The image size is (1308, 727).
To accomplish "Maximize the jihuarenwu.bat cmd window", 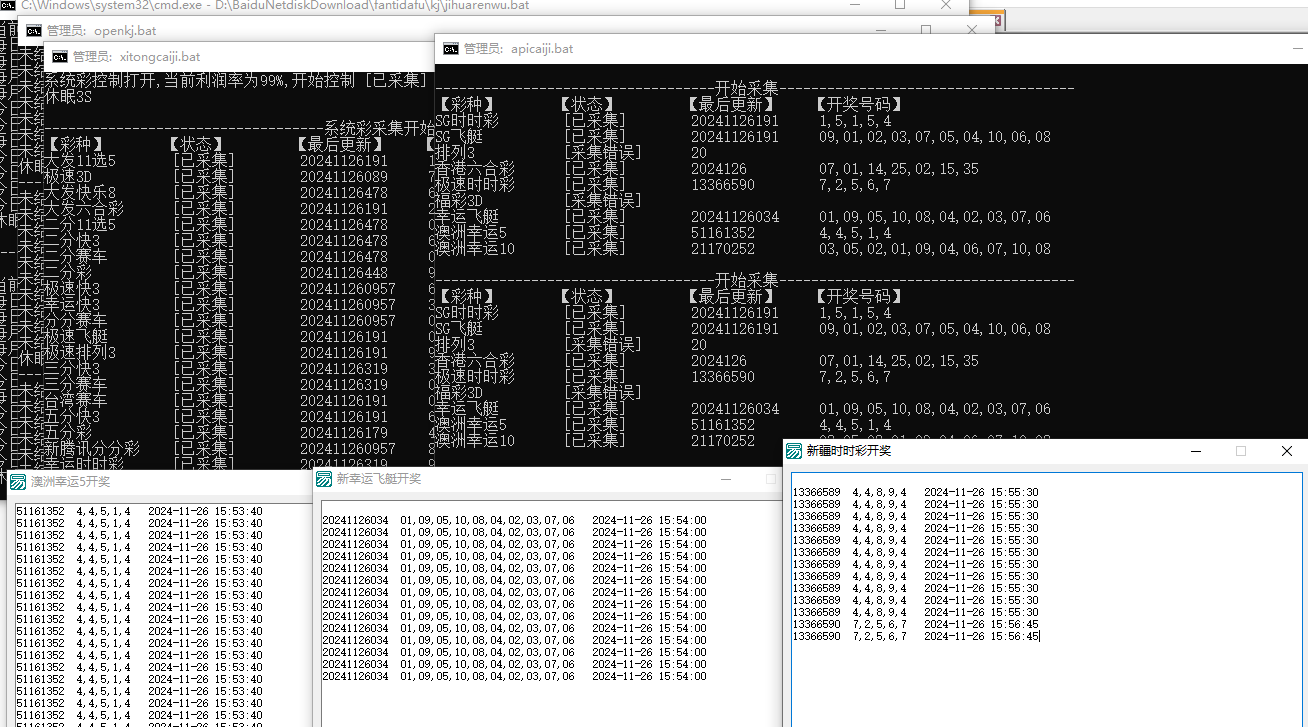I will tap(900, 5).
